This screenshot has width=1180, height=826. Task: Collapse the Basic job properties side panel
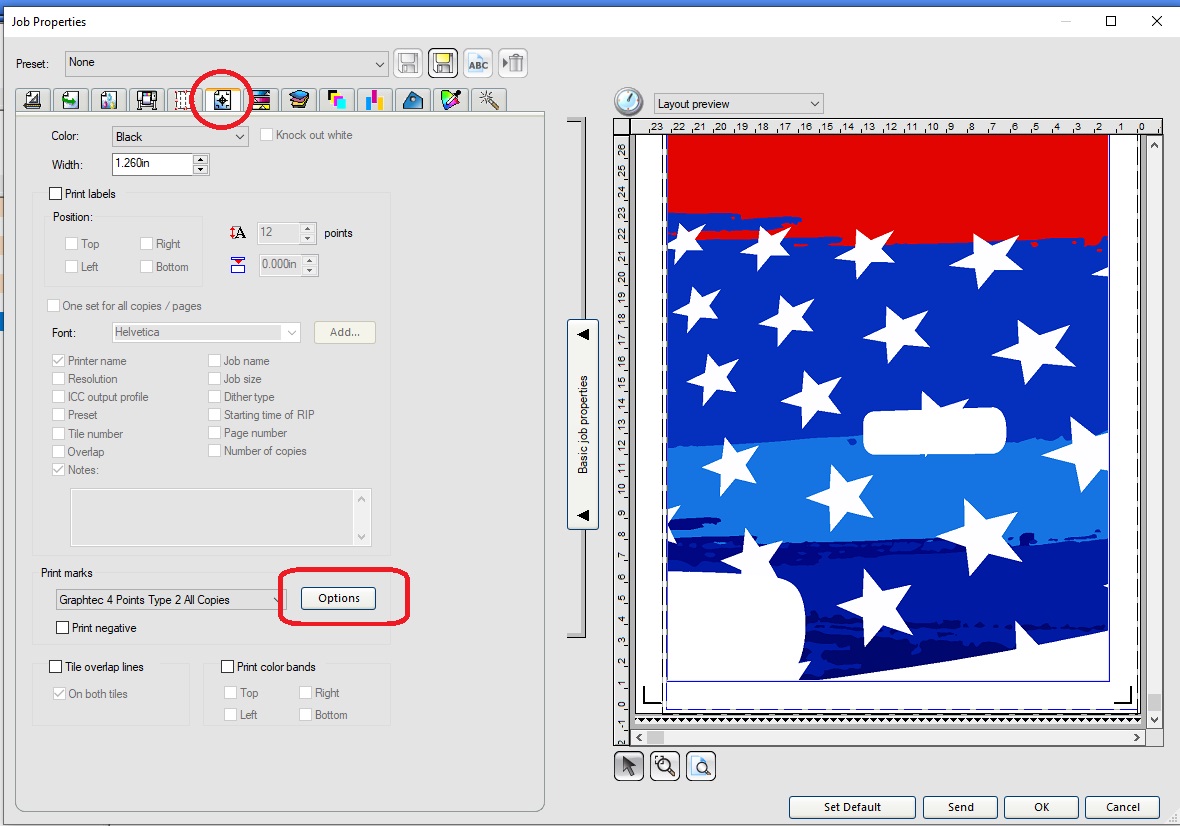[582, 424]
